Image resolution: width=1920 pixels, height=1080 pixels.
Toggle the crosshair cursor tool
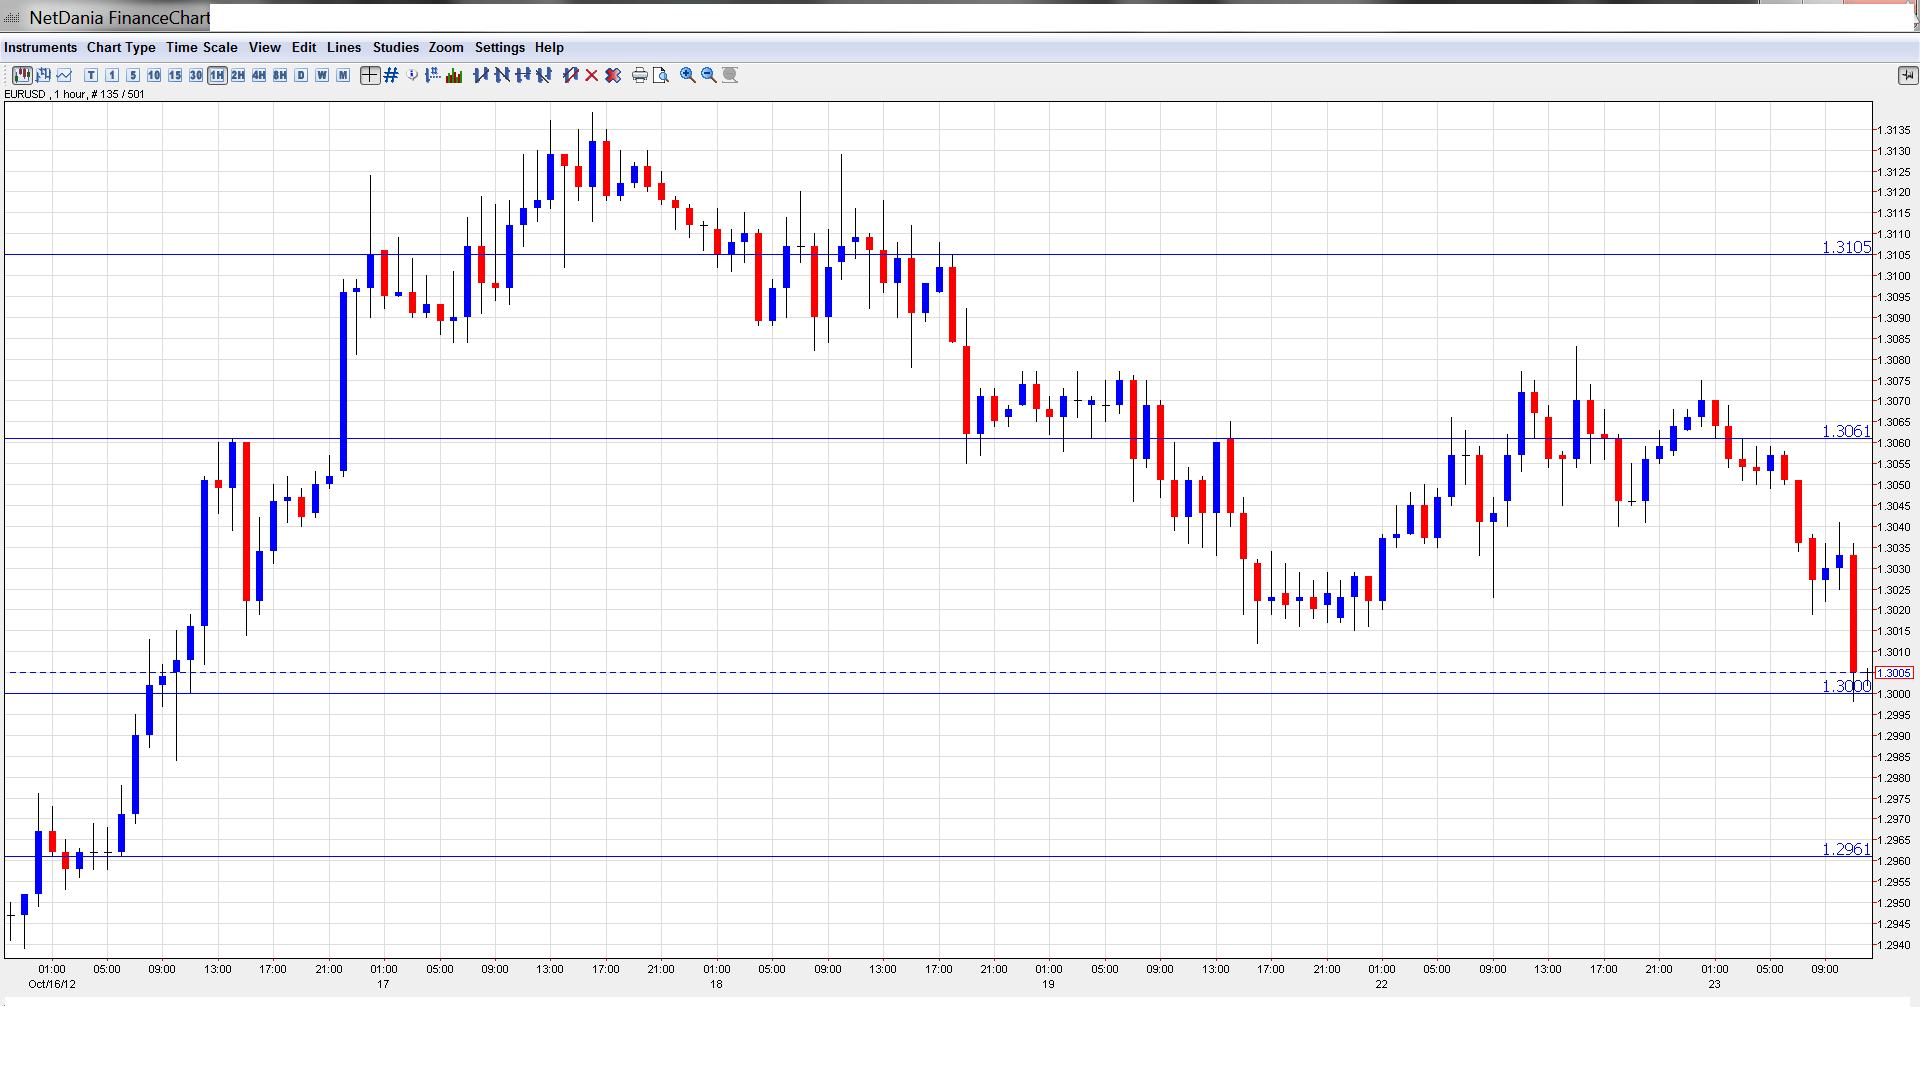coord(370,75)
